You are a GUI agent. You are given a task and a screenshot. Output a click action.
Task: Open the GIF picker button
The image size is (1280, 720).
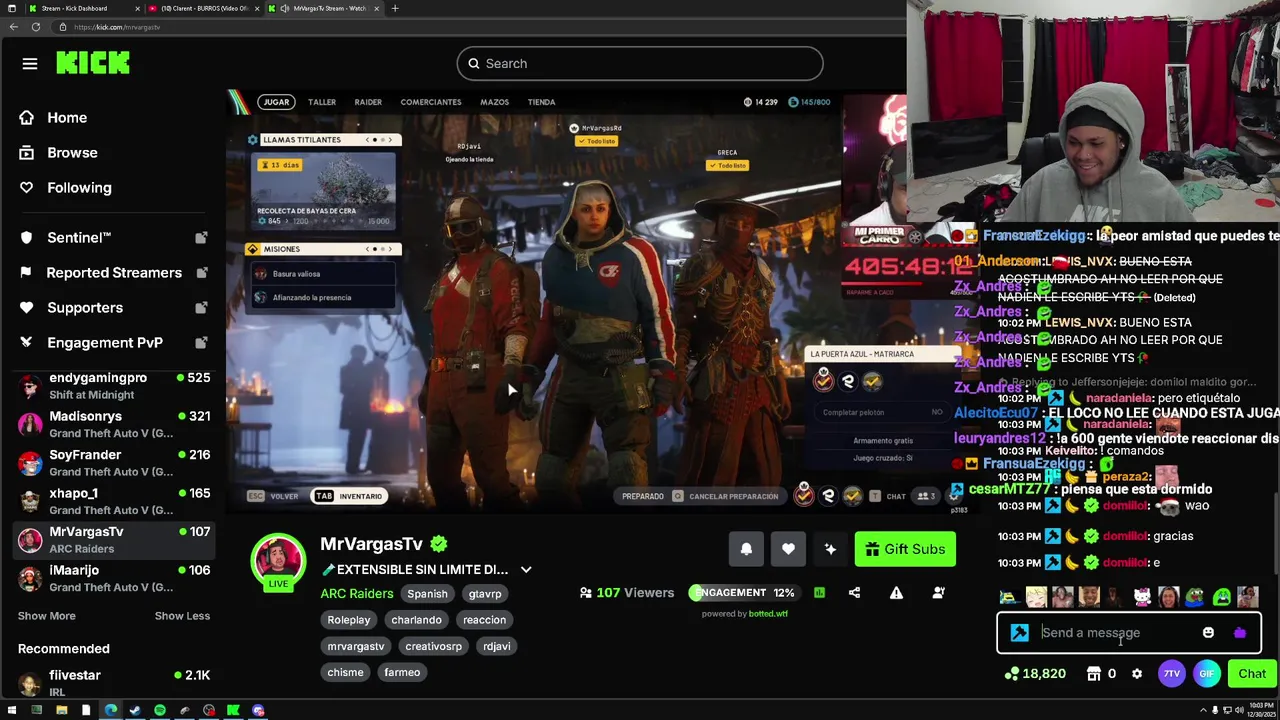click(x=1207, y=674)
